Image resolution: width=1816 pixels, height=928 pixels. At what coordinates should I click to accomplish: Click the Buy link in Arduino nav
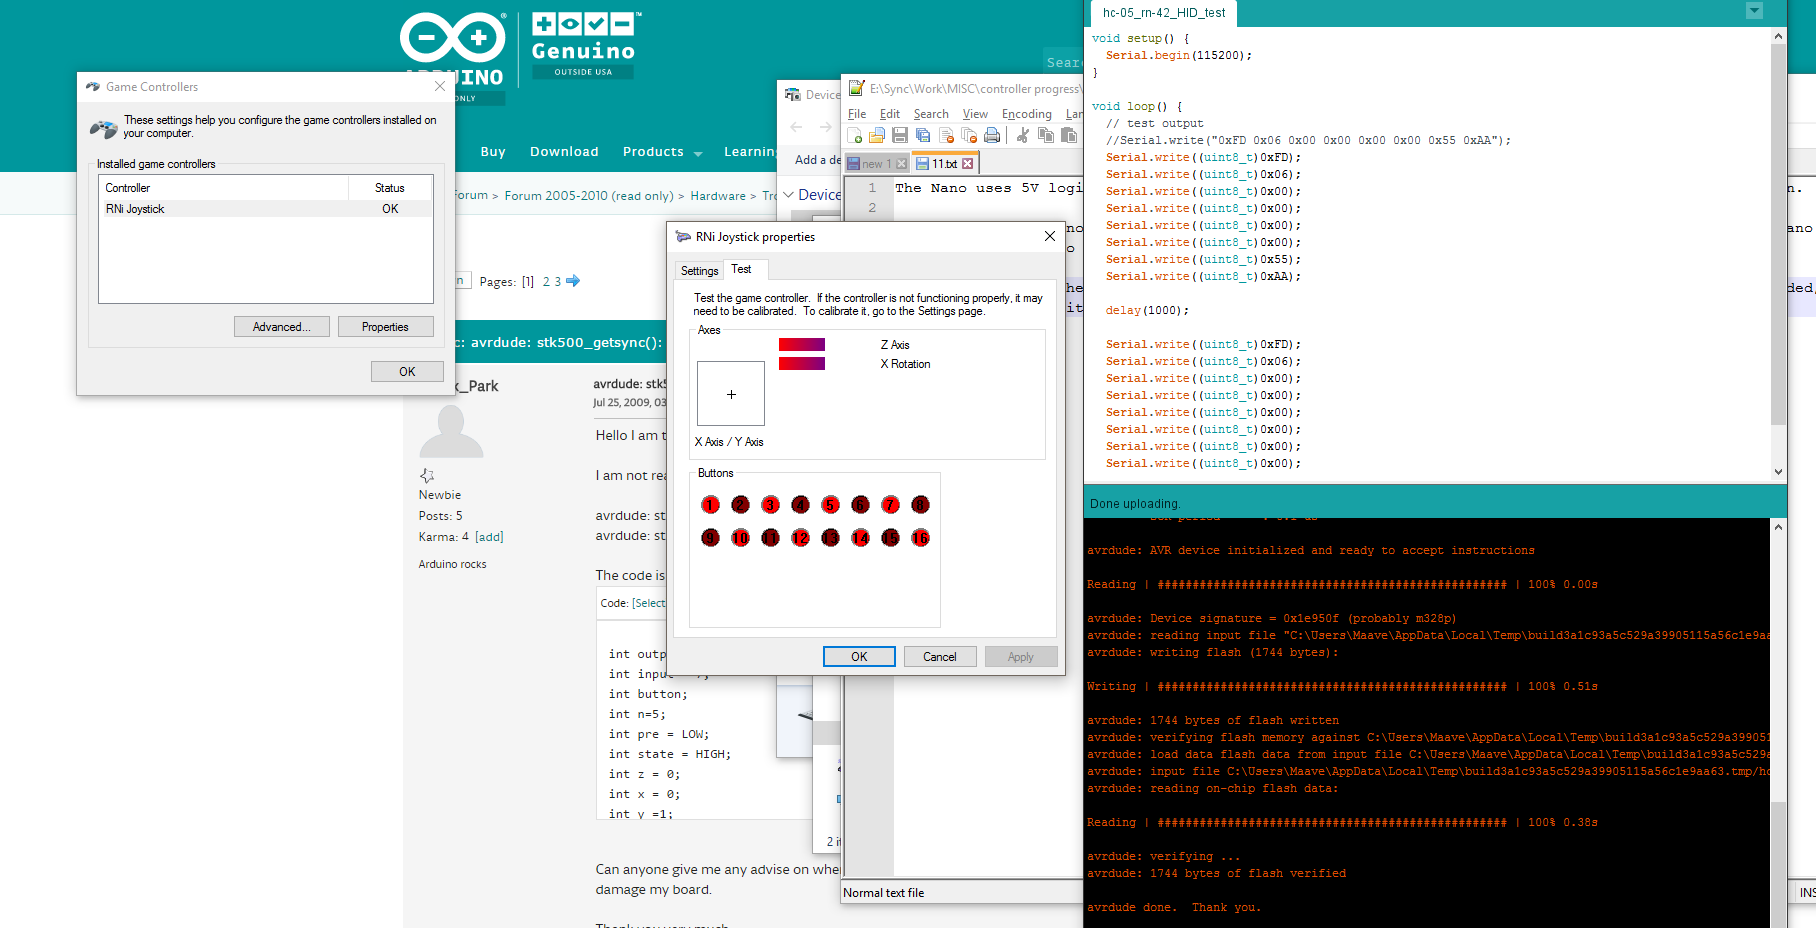coord(493,152)
